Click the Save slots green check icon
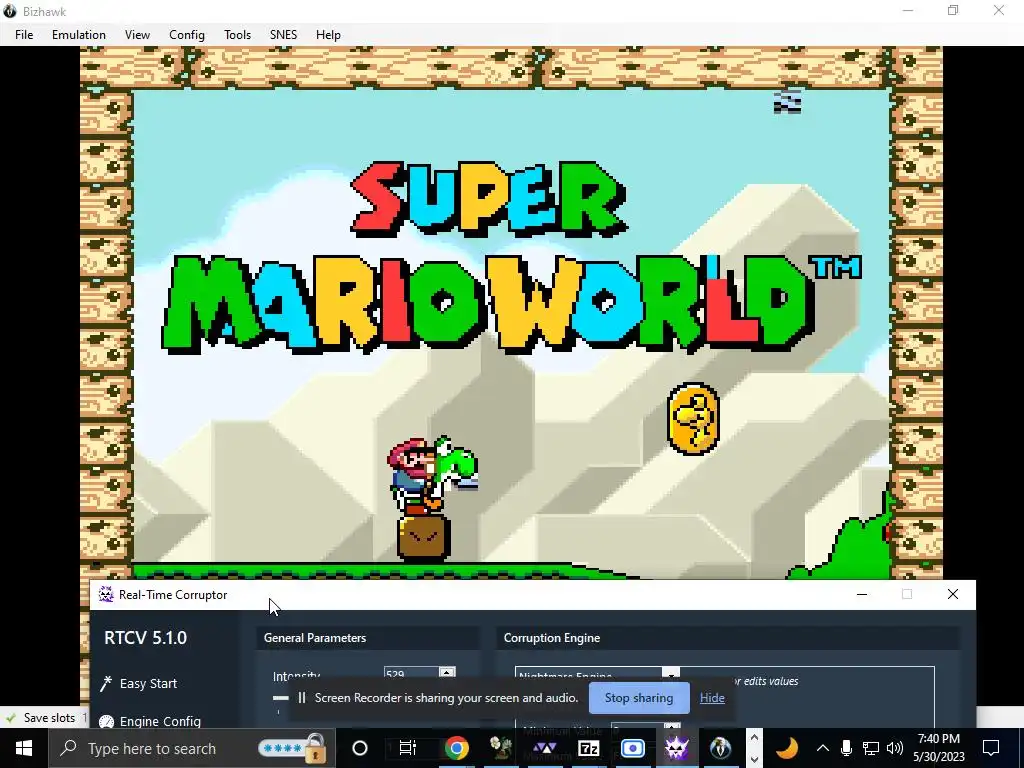The height and width of the screenshot is (768, 1024). pos(10,718)
